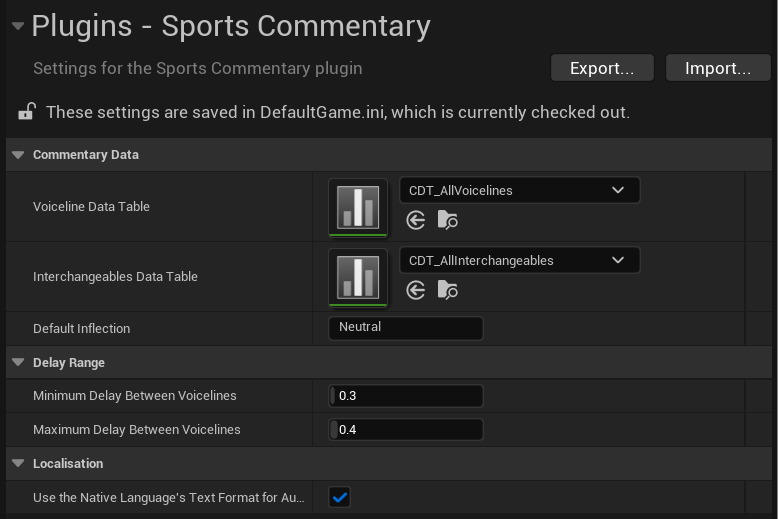The width and height of the screenshot is (778, 519).
Task: Click the unlocked padlock checkout icon
Action: coord(27,112)
